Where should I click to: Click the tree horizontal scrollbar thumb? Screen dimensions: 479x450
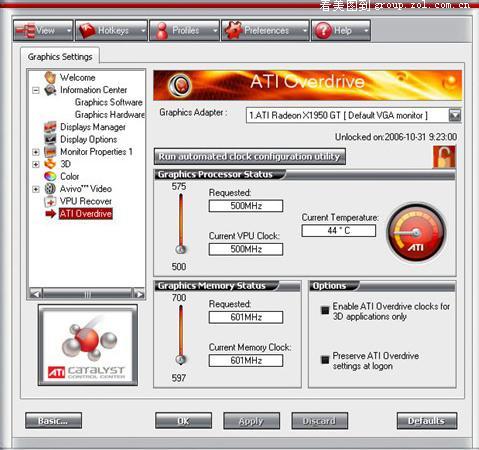point(87,294)
